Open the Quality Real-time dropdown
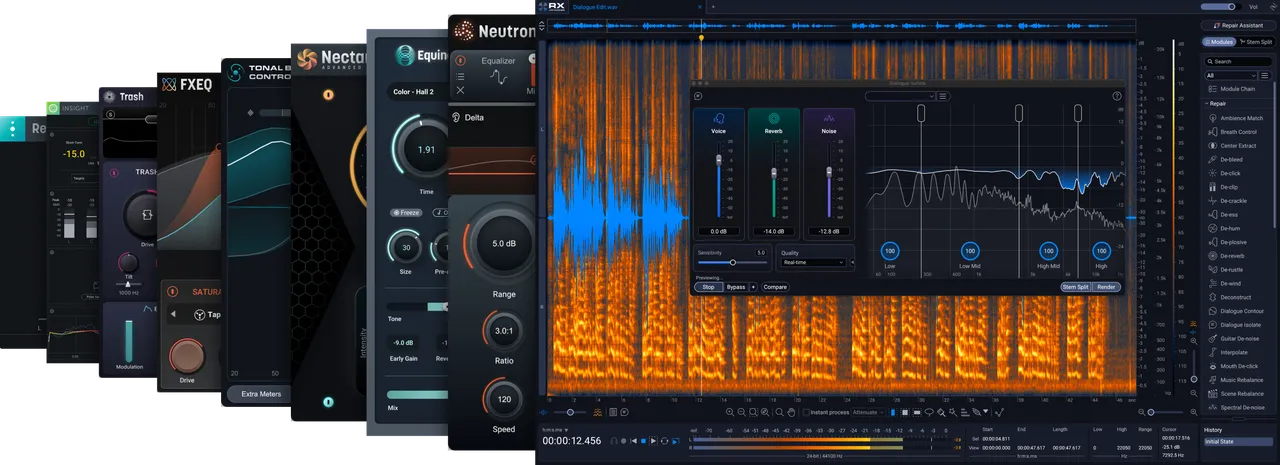Viewport: 1280px width, 465px height. (x=813, y=263)
